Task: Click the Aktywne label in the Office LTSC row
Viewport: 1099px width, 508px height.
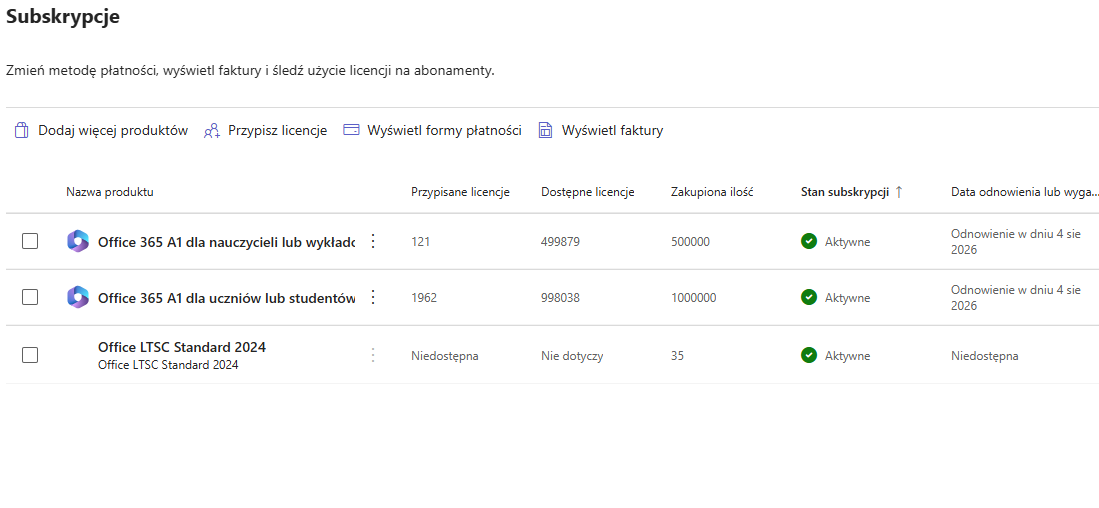Action: click(x=847, y=356)
